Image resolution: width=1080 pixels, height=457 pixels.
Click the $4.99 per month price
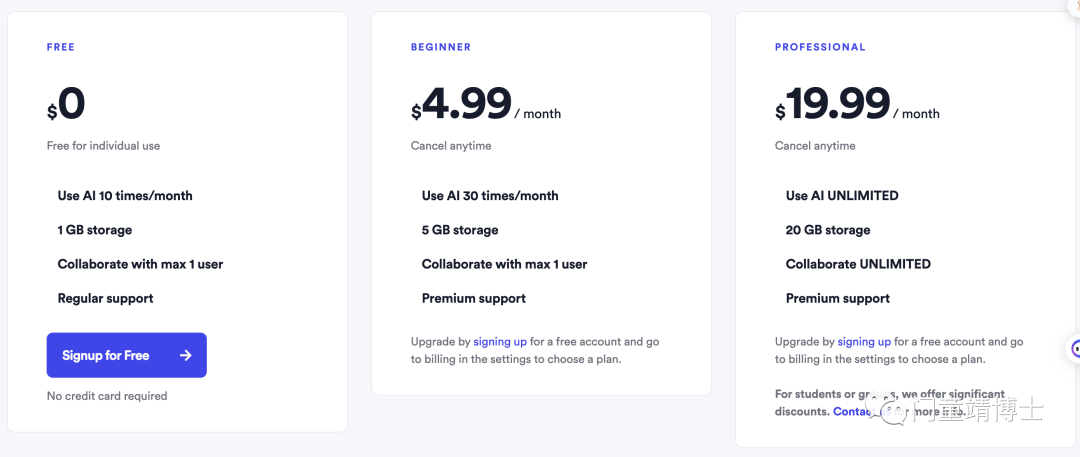486,105
